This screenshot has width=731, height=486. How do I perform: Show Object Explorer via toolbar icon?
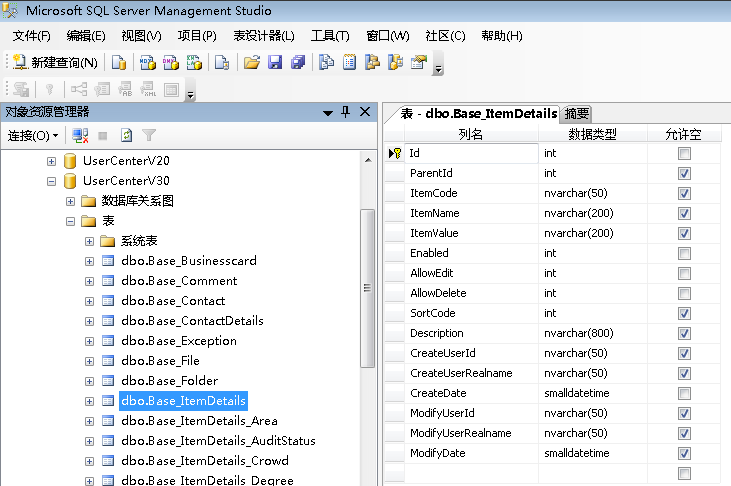(372, 62)
